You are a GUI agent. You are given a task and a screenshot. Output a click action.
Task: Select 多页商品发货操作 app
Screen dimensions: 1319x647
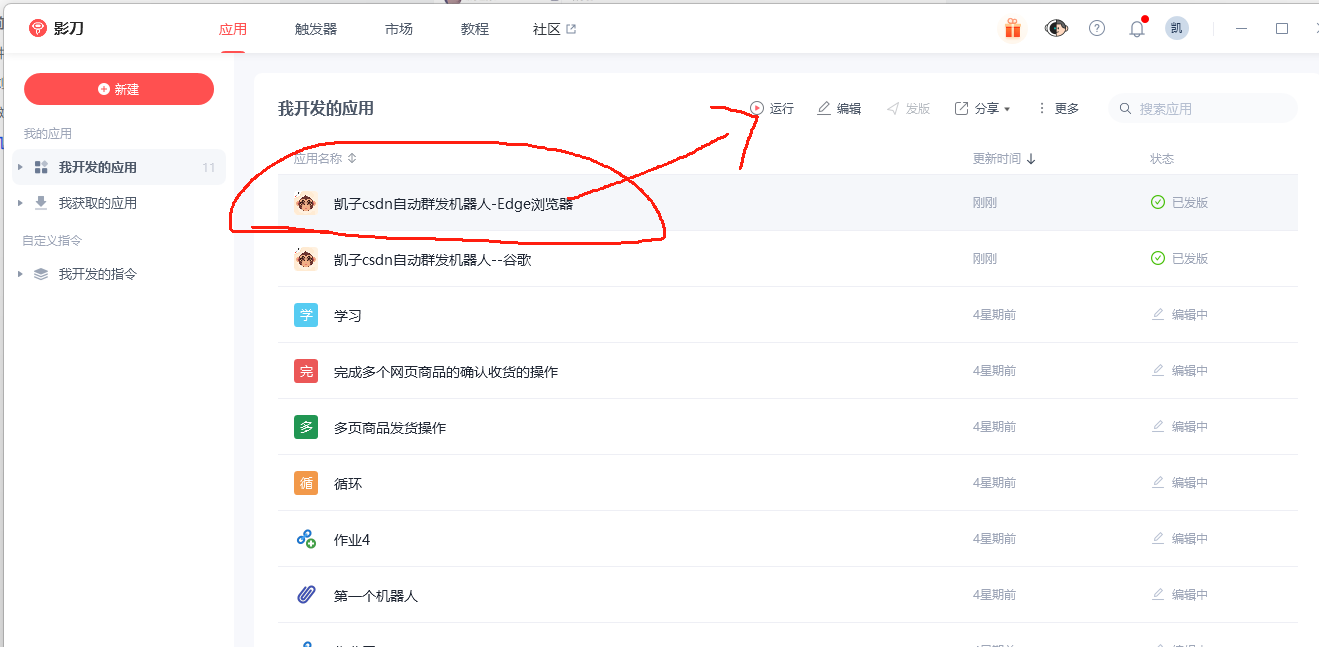coord(390,428)
